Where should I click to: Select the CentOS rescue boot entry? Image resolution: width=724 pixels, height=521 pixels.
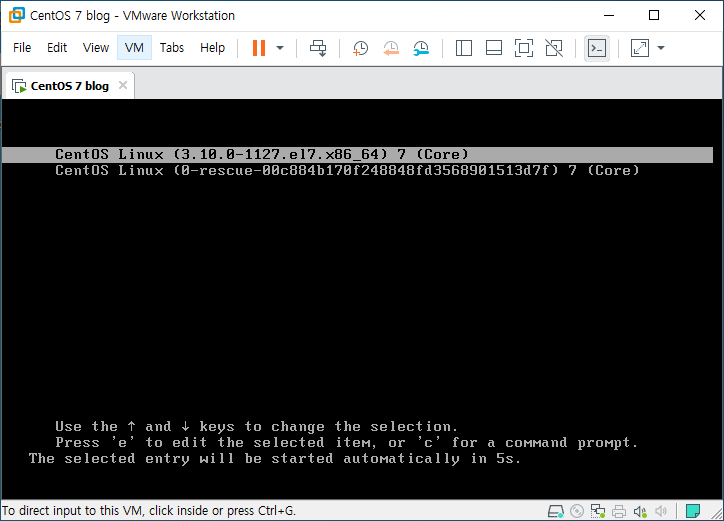point(347,170)
